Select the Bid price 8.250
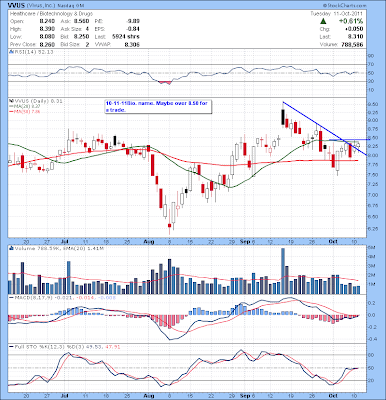 (82, 37)
